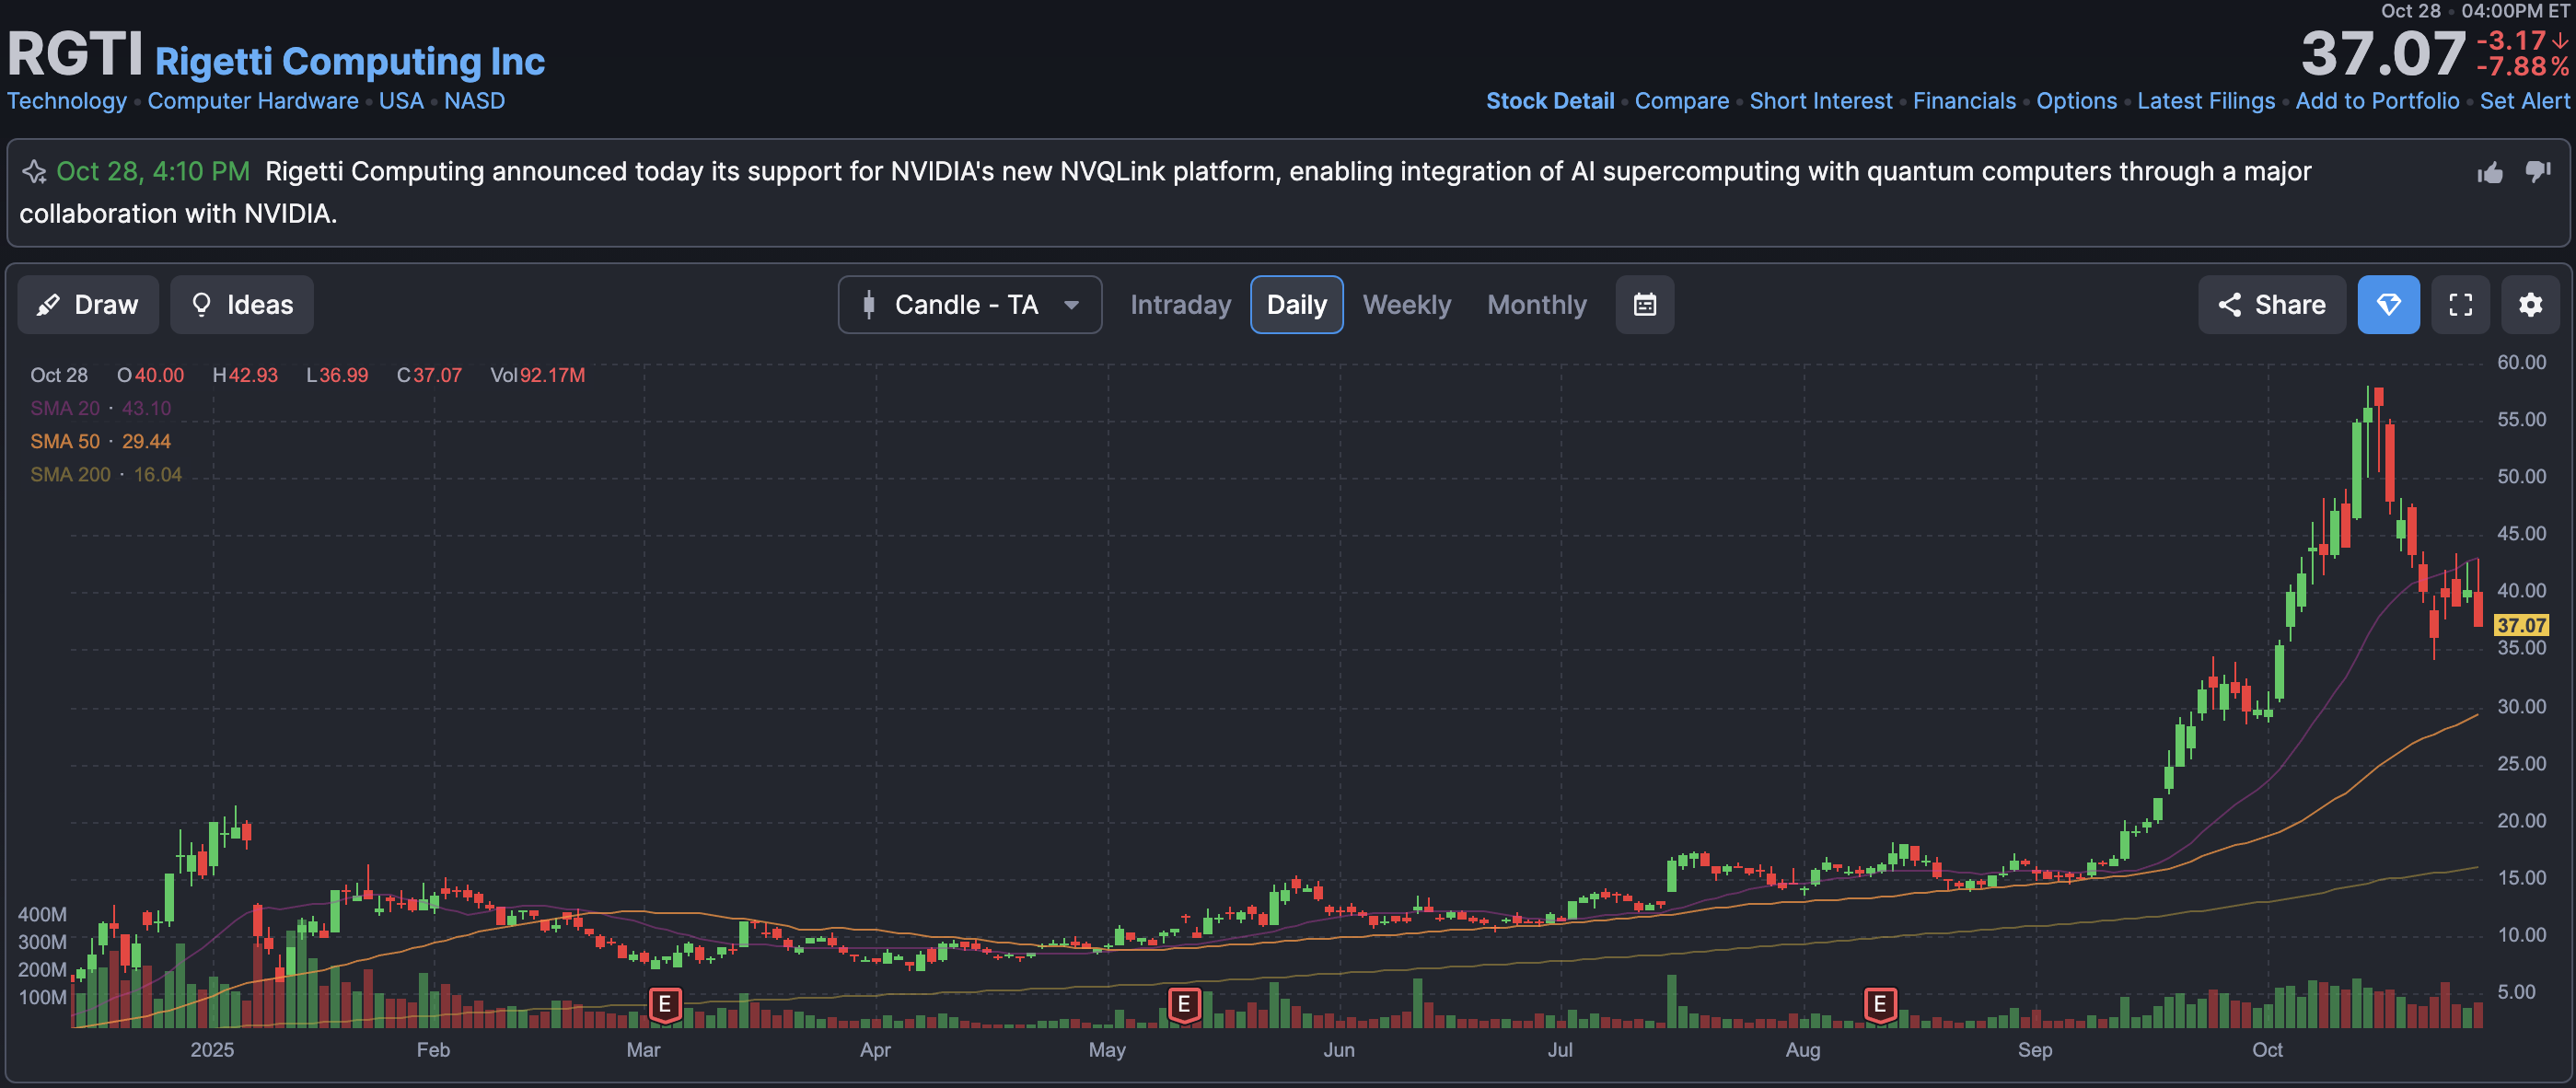Toggle the SMA 20 indicator label

pyautogui.click(x=65, y=408)
